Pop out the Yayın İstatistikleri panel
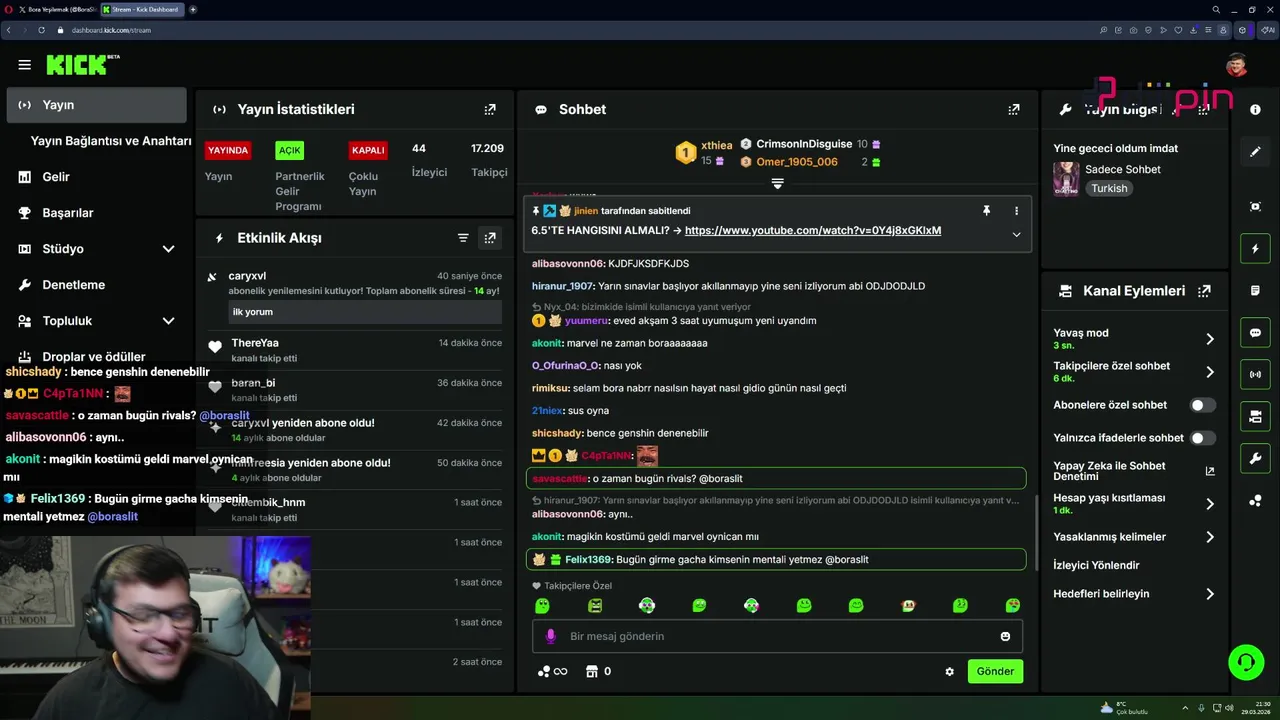The image size is (1280, 720). coord(490,109)
